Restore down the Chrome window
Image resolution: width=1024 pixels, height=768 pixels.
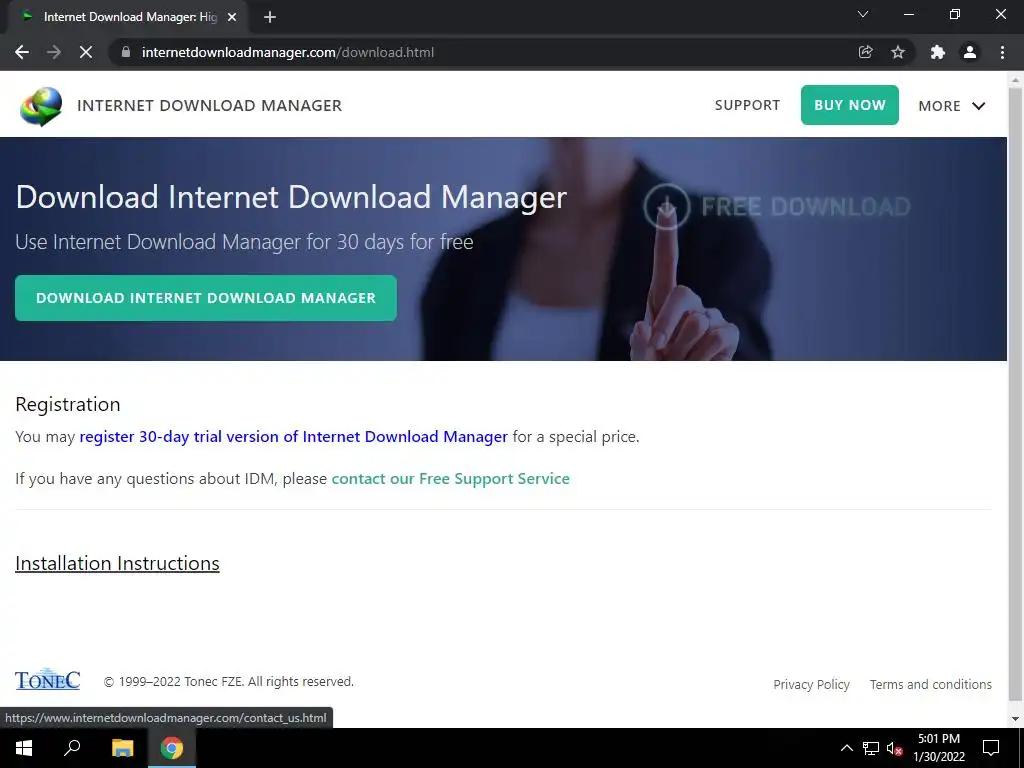click(x=955, y=14)
